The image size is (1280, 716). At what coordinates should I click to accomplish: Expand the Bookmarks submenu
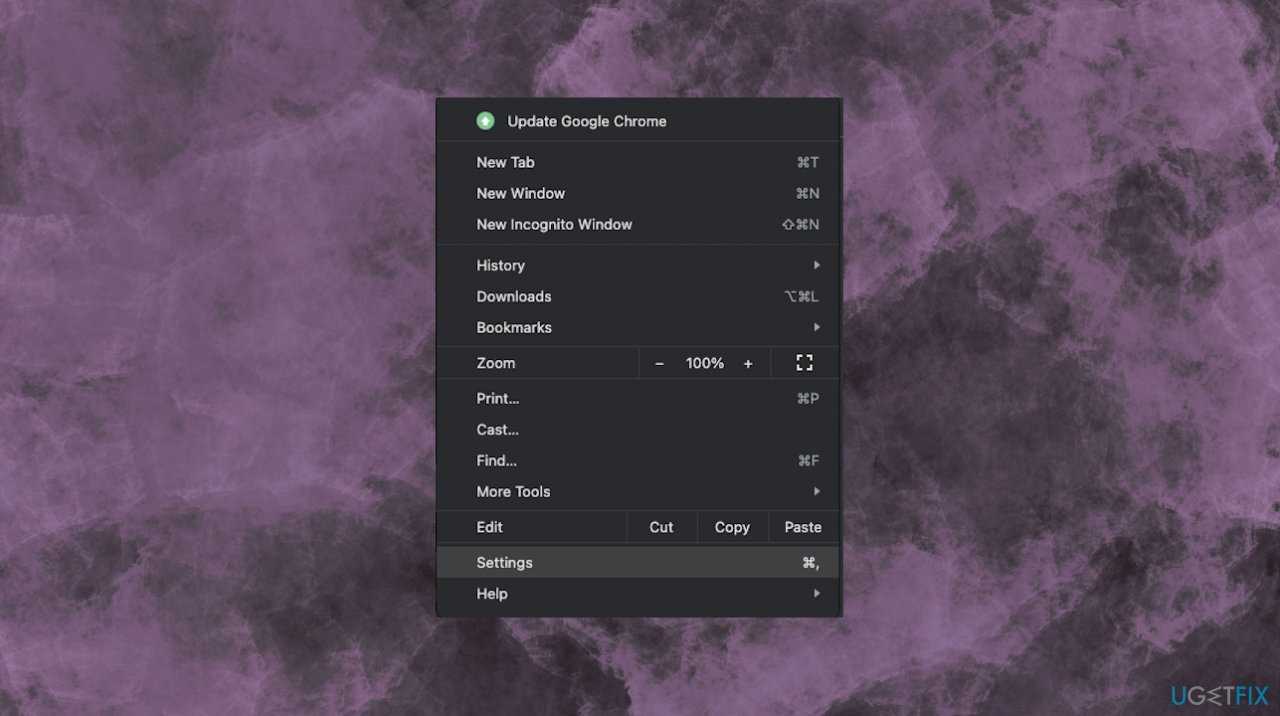tap(638, 327)
